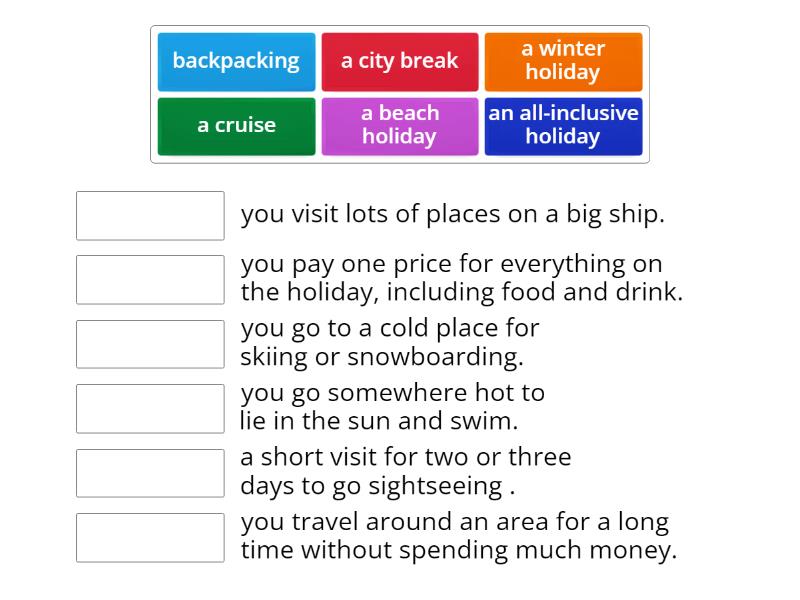This screenshot has height=600, width=800.
Task: Click the 'a short visit for two or three days' text
Action: click(x=405, y=471)
